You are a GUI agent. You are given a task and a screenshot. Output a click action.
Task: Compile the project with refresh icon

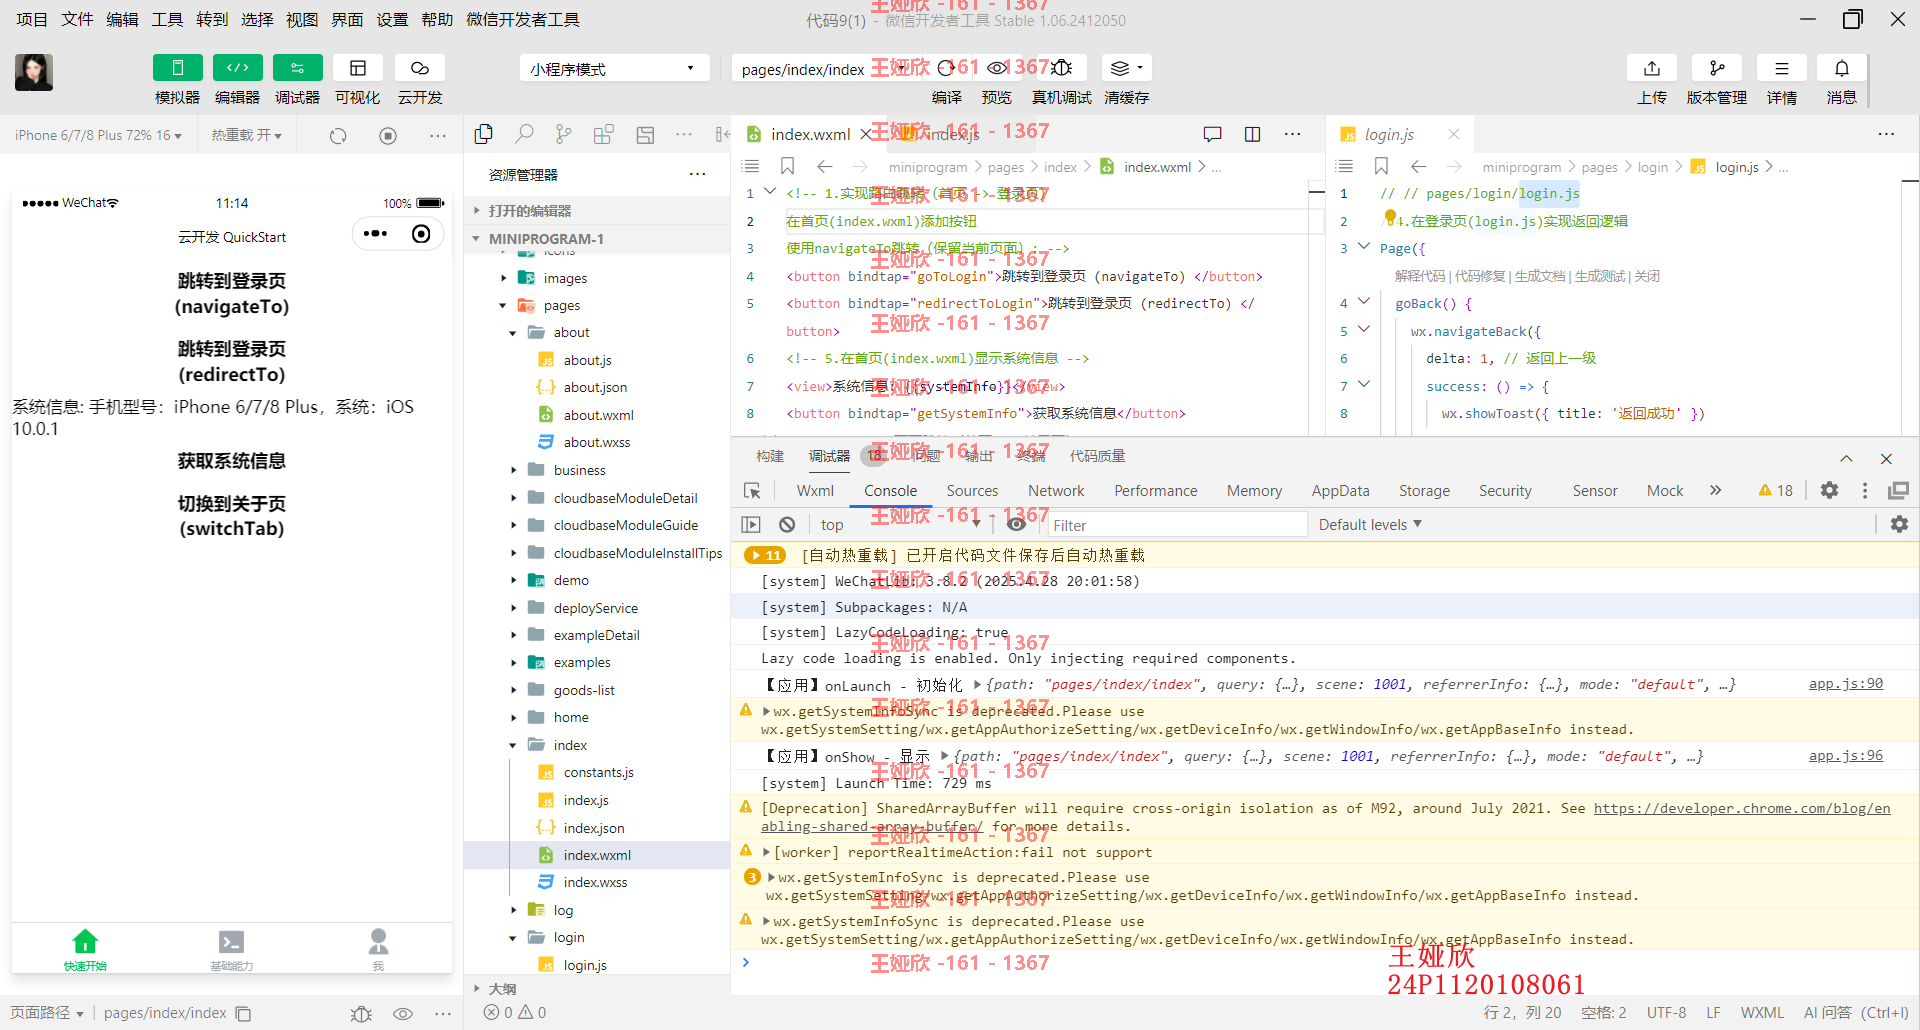click(945, 68)
